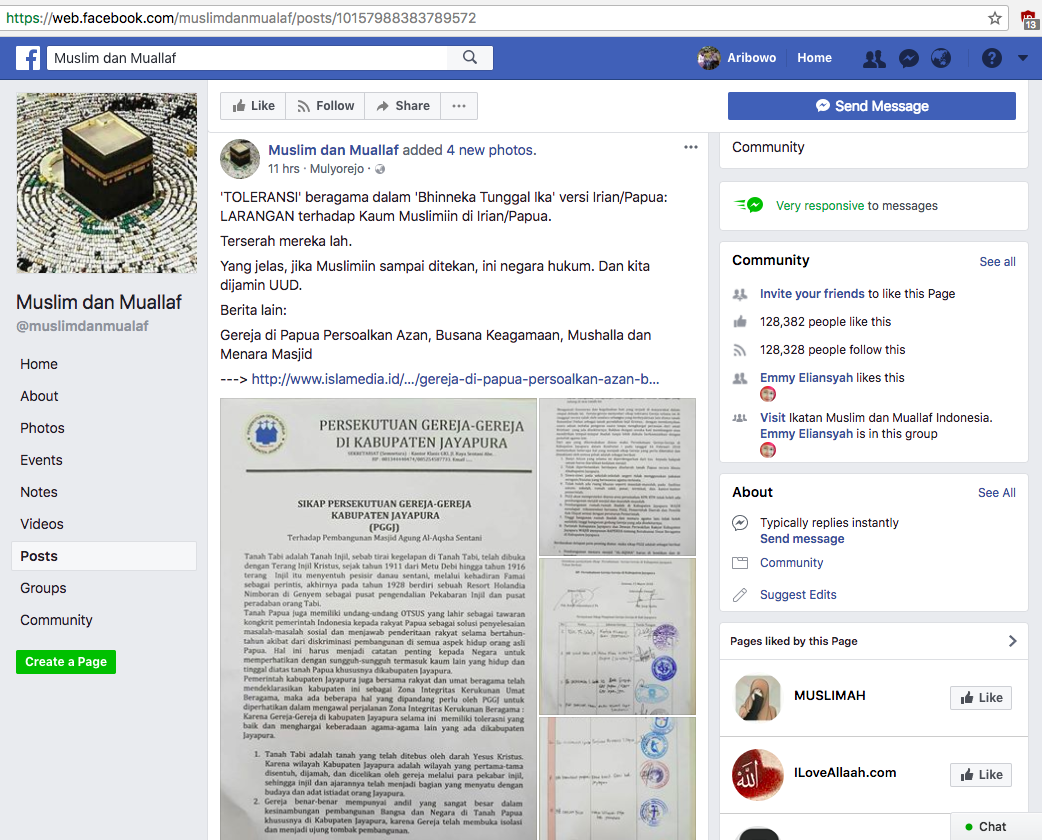Viewport: 1042px width, 840px height.
Task: Click See All in About section
Action: pos(997,492)
